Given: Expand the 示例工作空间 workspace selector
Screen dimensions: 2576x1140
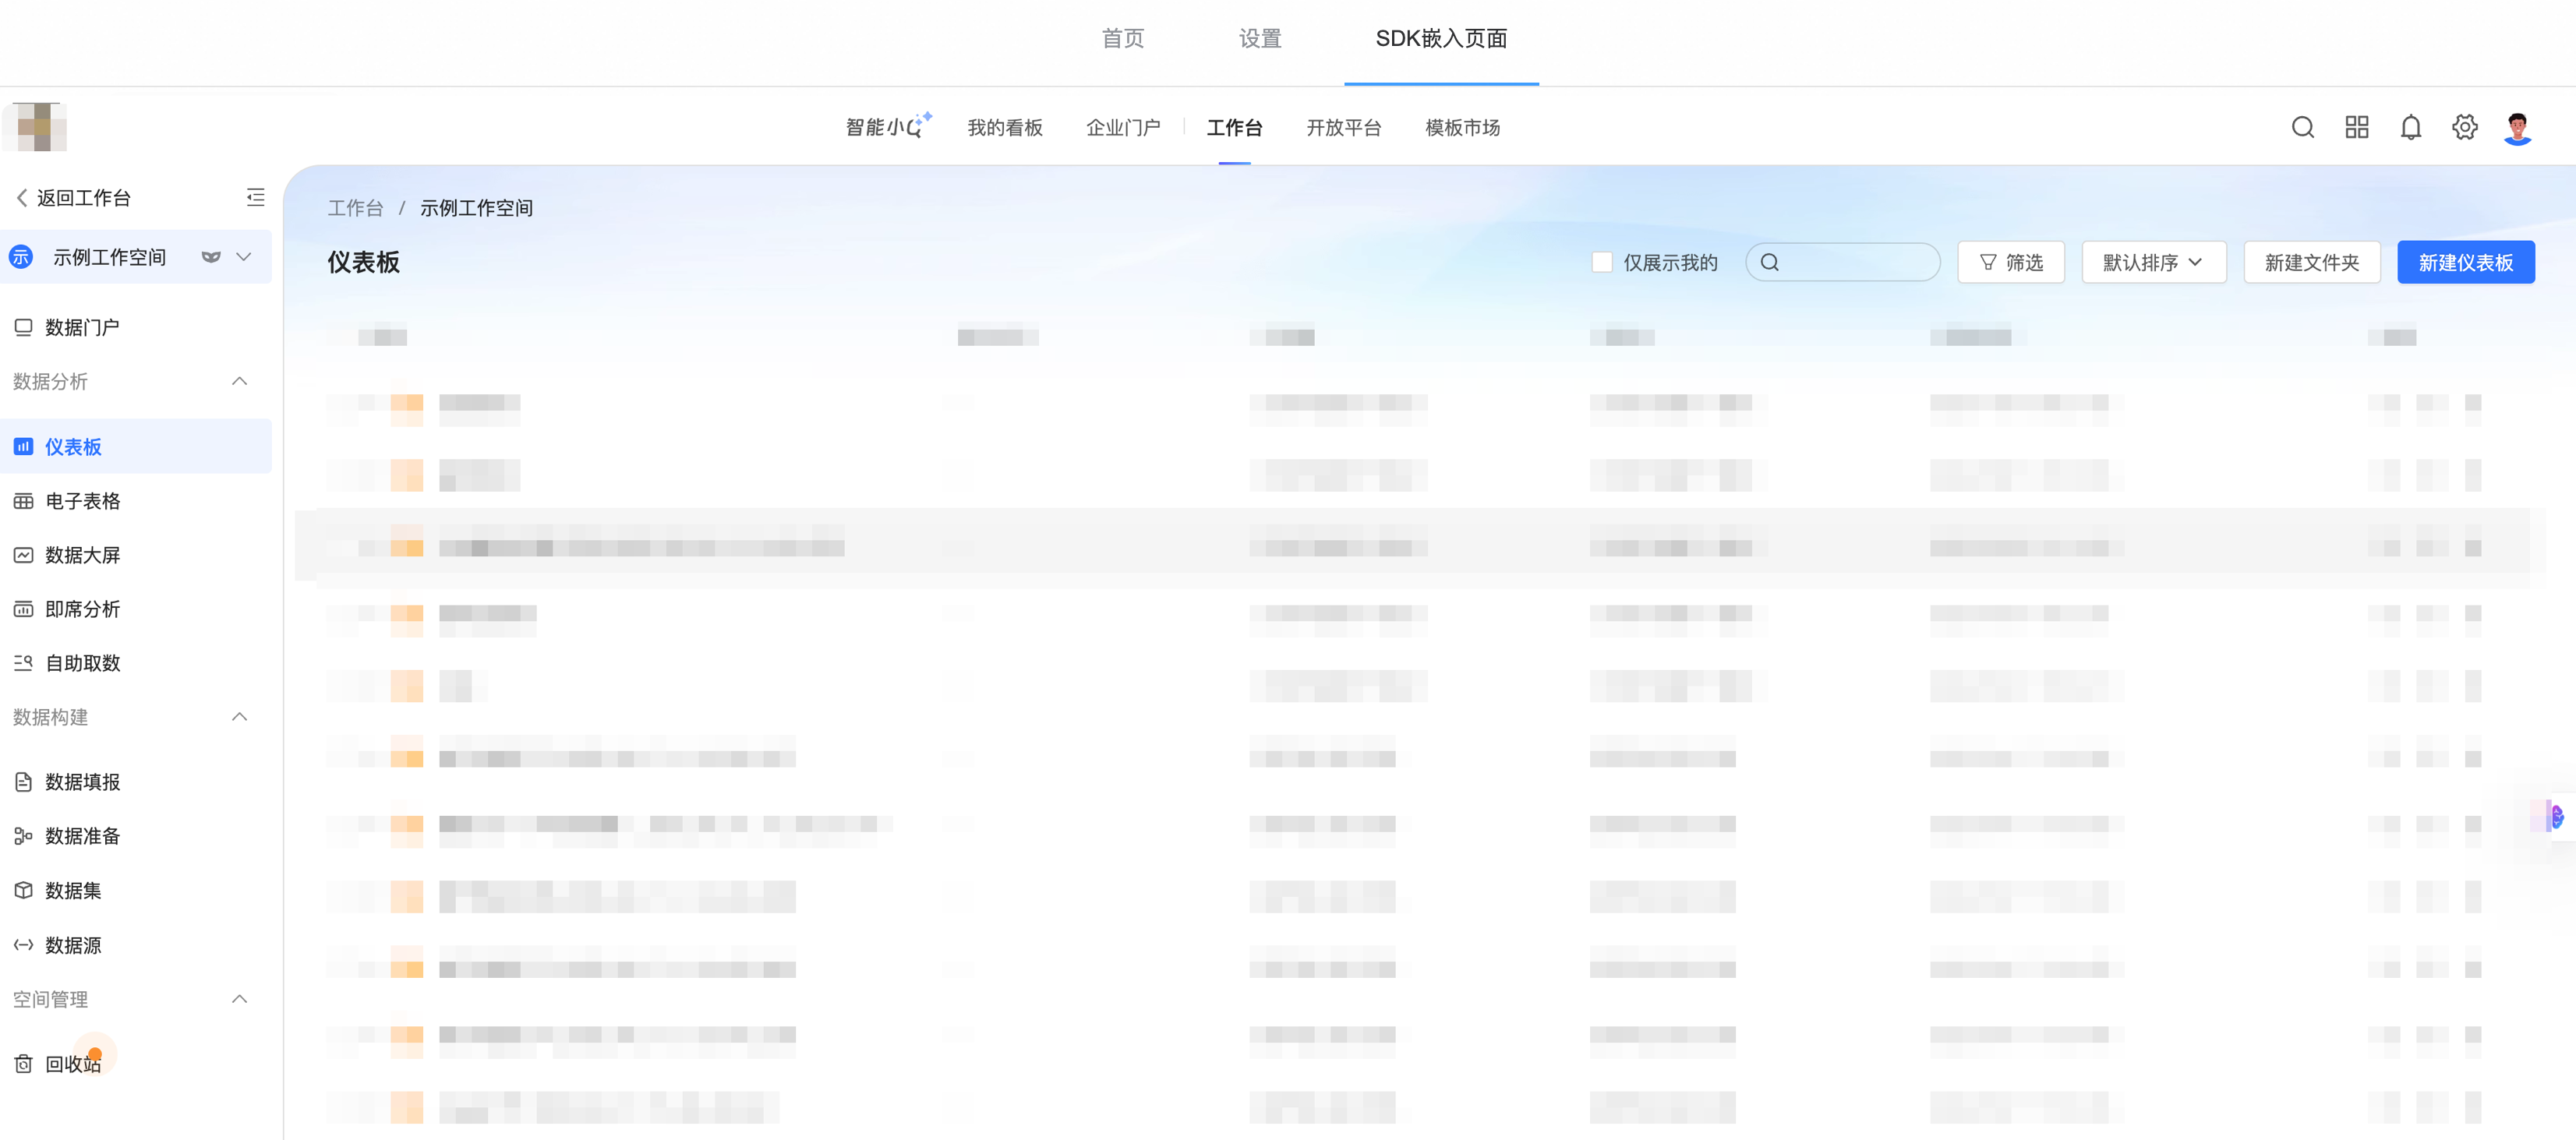Looking at the screenshot, I should coord(243,257).
